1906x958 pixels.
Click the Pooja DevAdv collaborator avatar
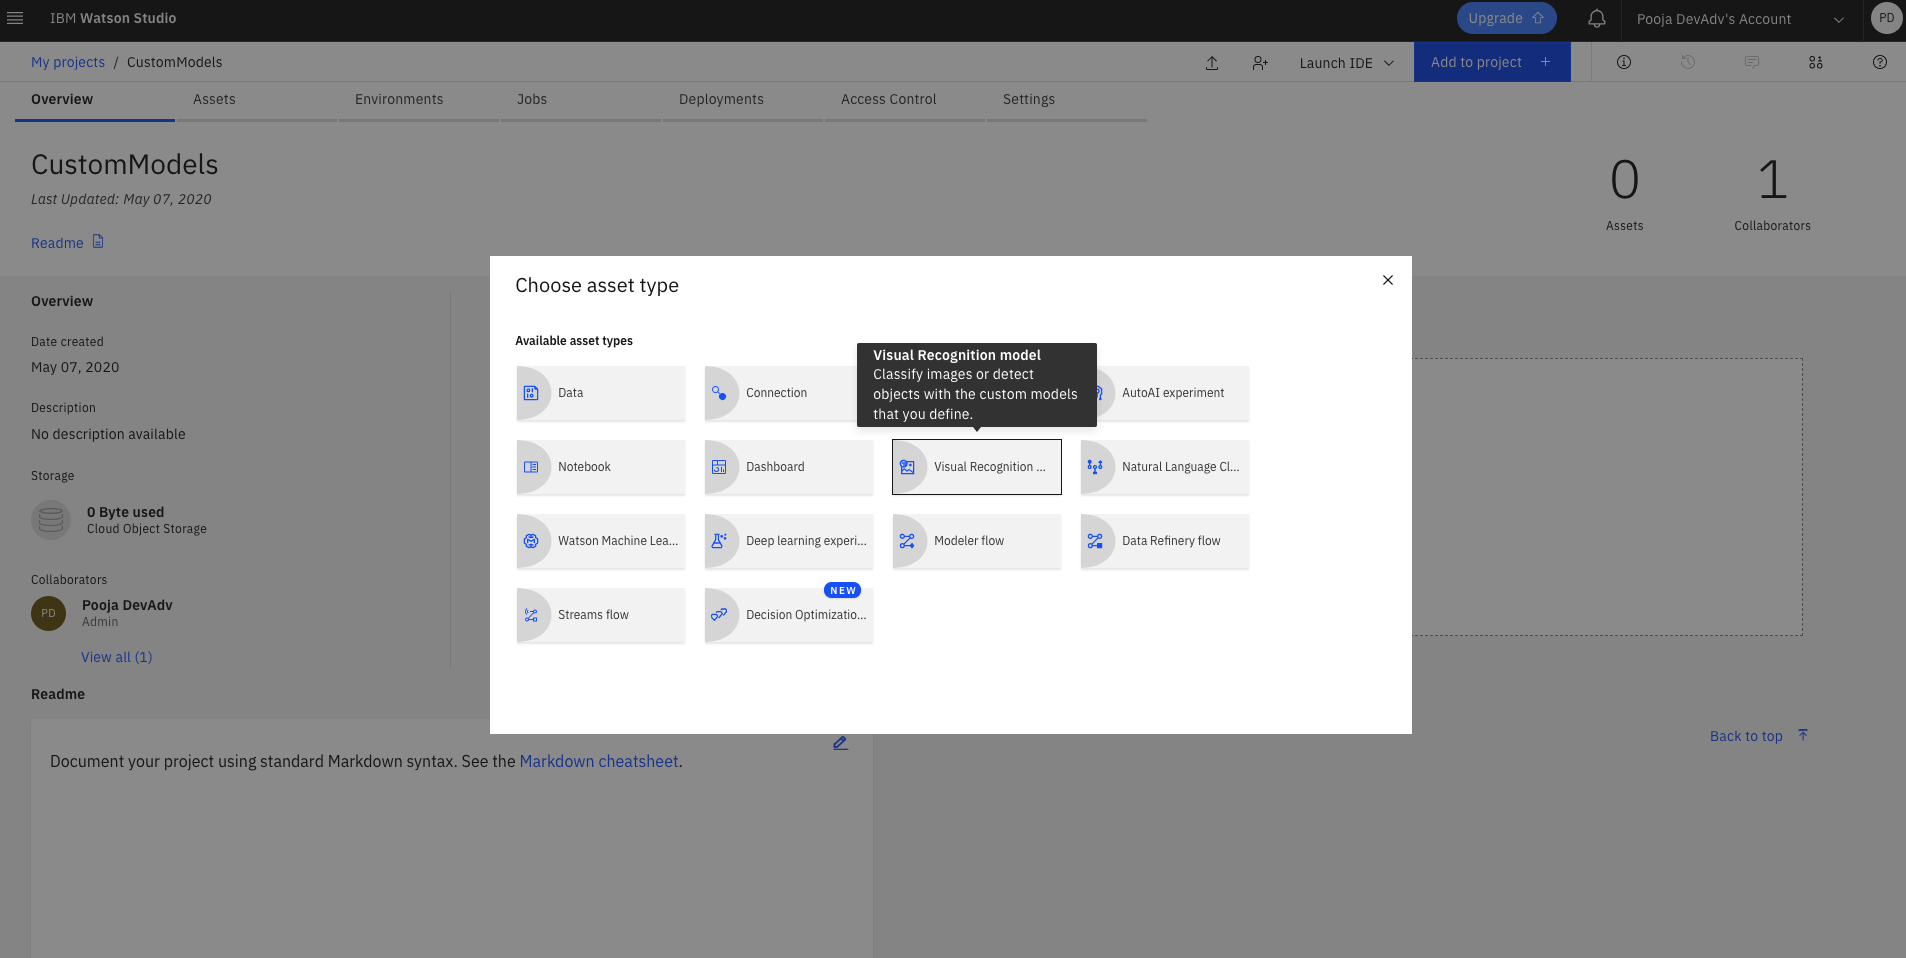coord(48,613)
